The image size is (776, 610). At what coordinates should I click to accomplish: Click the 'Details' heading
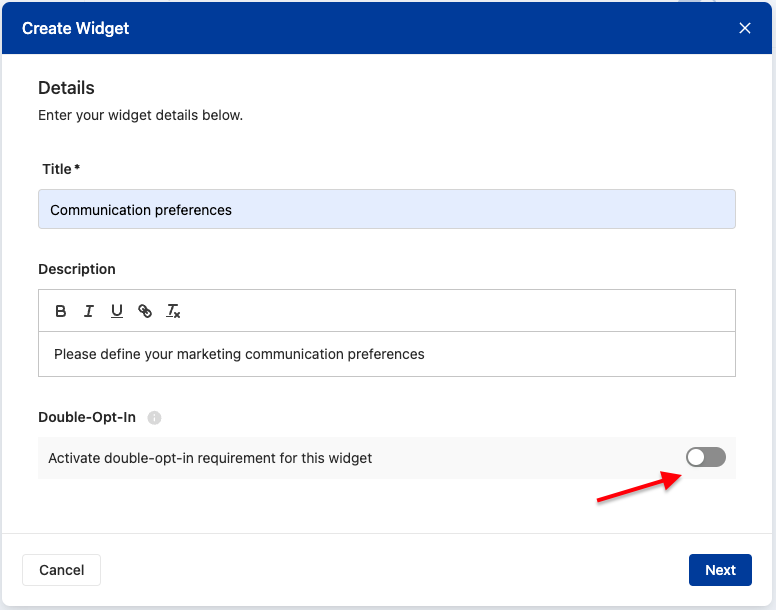[66, 88]
